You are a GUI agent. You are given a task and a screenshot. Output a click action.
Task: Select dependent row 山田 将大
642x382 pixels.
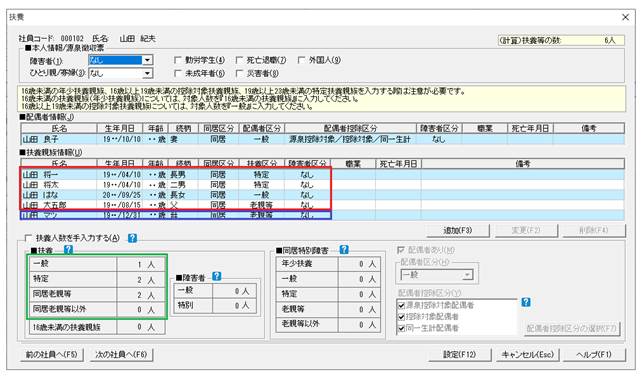[x=323, y=185]
